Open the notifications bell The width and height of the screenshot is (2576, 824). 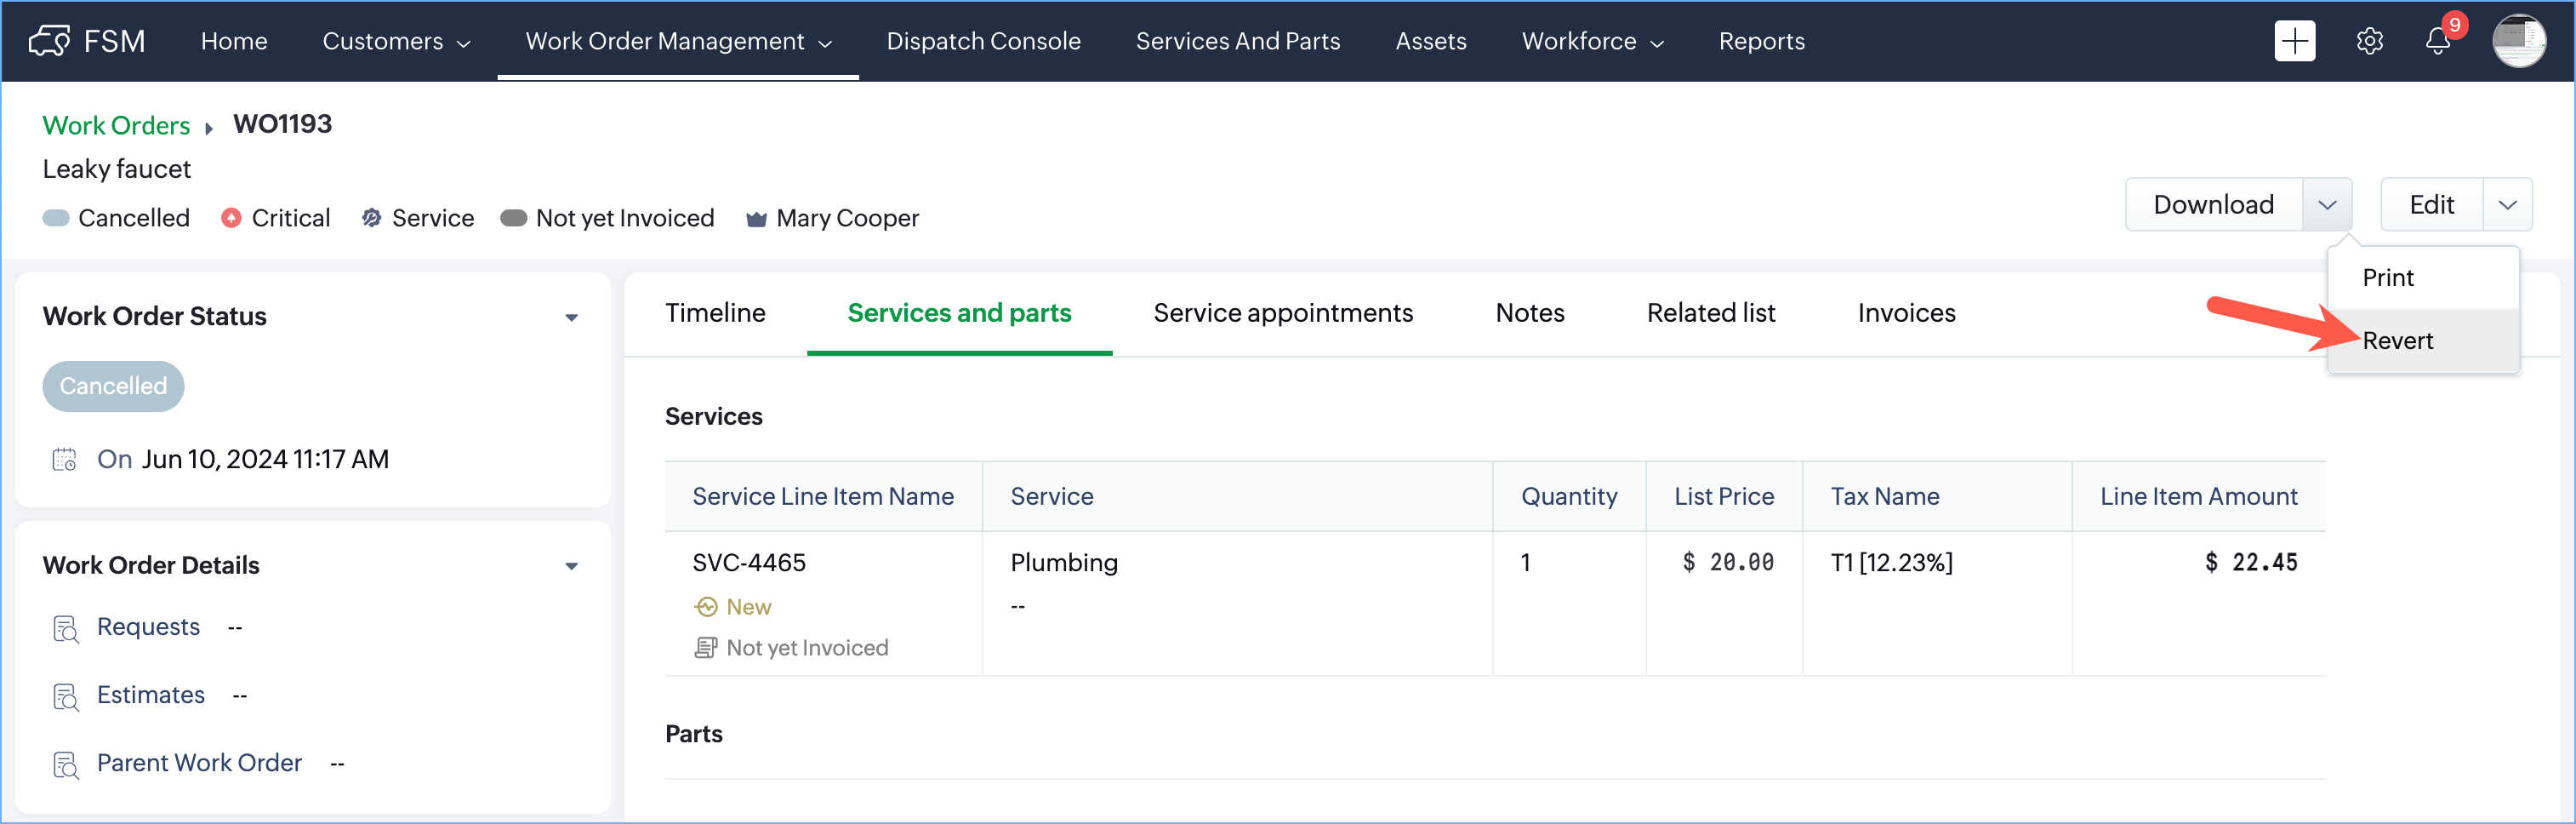(x=2437, y=41)
